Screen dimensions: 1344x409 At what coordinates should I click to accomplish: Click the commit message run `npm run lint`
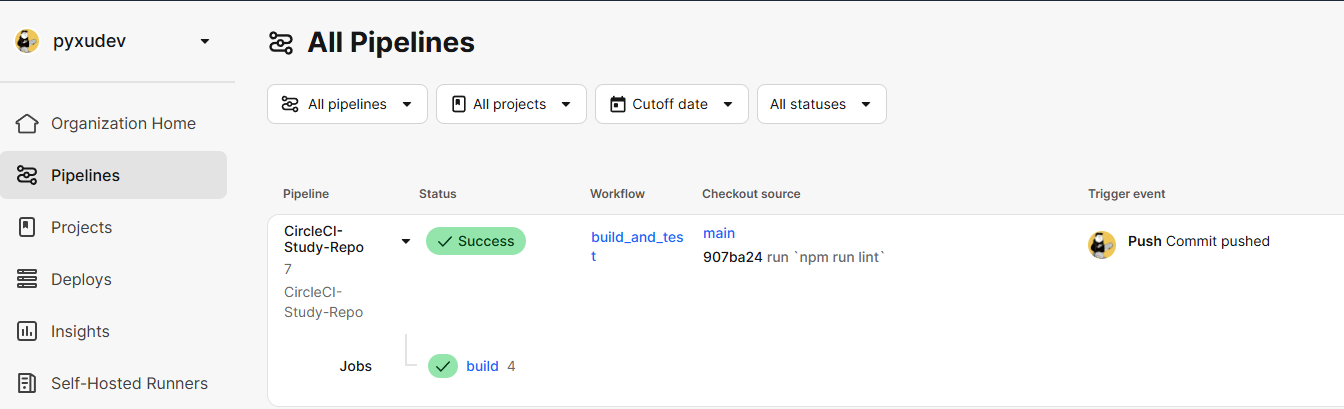click(x=827, y=257)
